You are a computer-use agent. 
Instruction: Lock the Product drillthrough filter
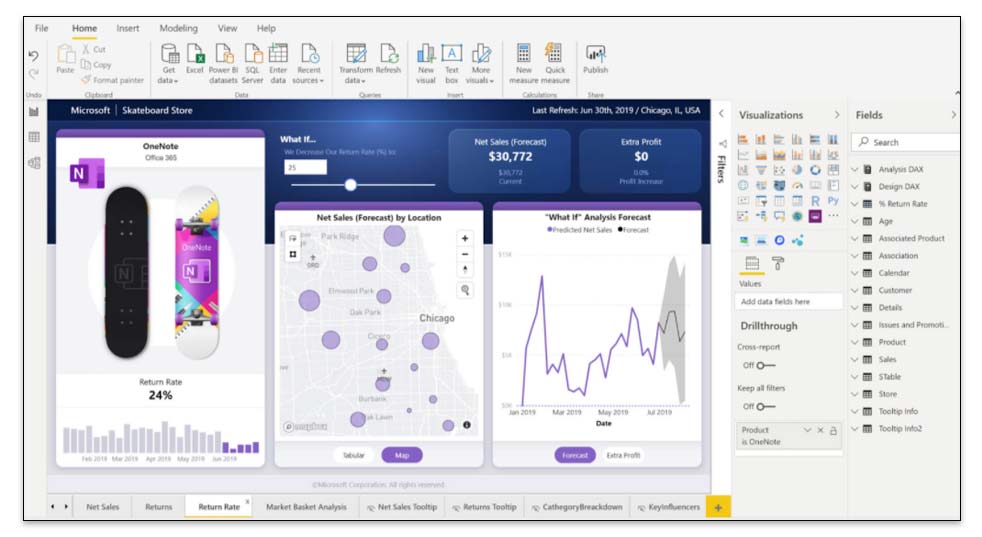click(834, 430)
